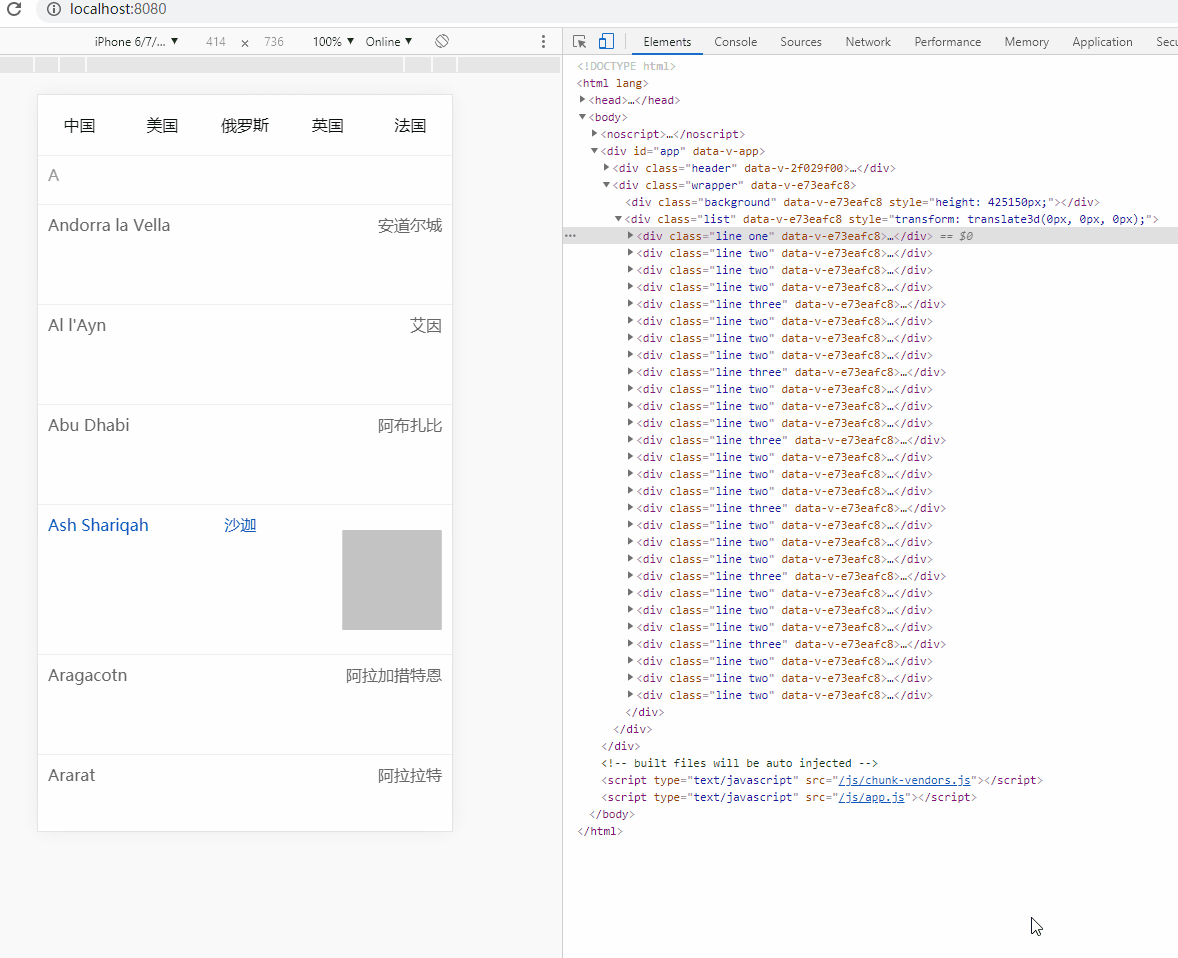Activate the inspect element picker icon

[x=579, y=41]
